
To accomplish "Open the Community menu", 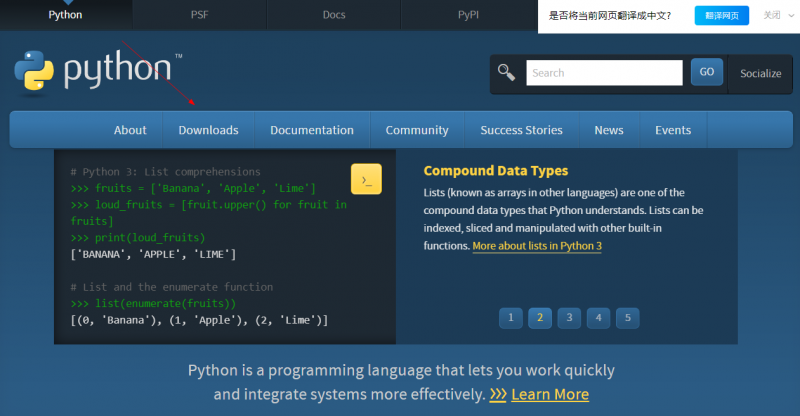I will point(417,130).
